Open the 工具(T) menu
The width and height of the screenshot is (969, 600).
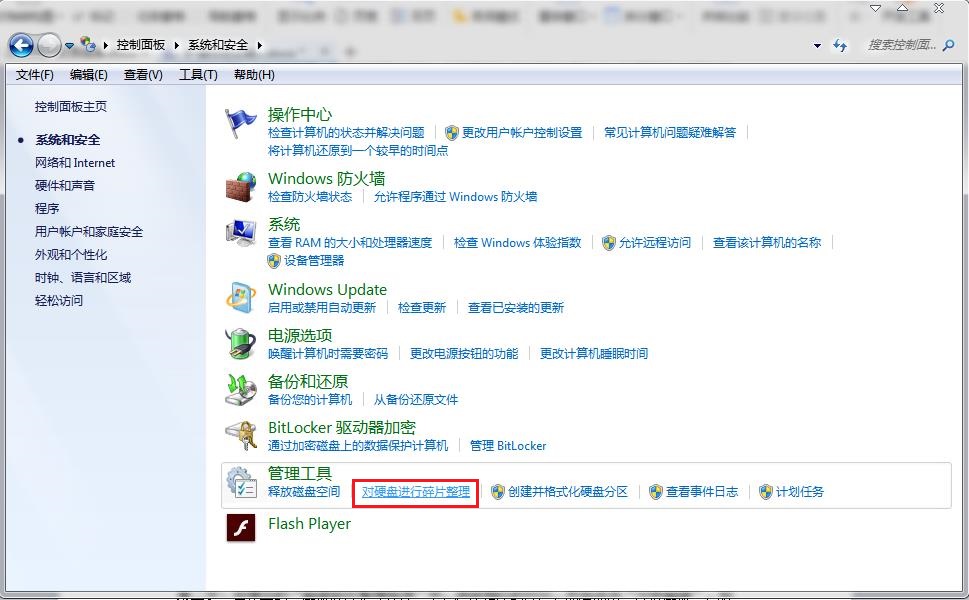pyautogui.click(x=198, y=75)
